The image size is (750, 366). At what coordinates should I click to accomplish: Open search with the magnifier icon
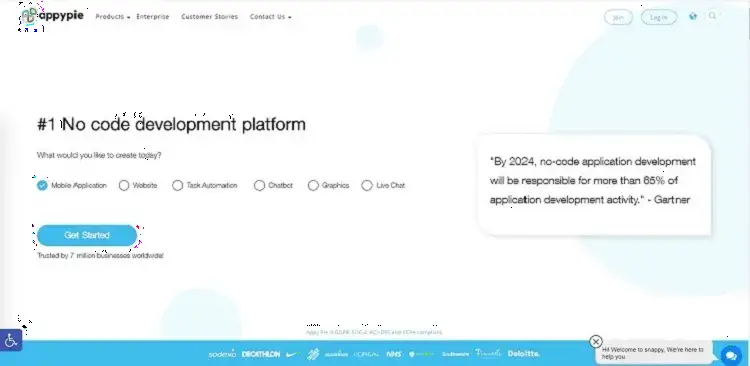[712, 16]
